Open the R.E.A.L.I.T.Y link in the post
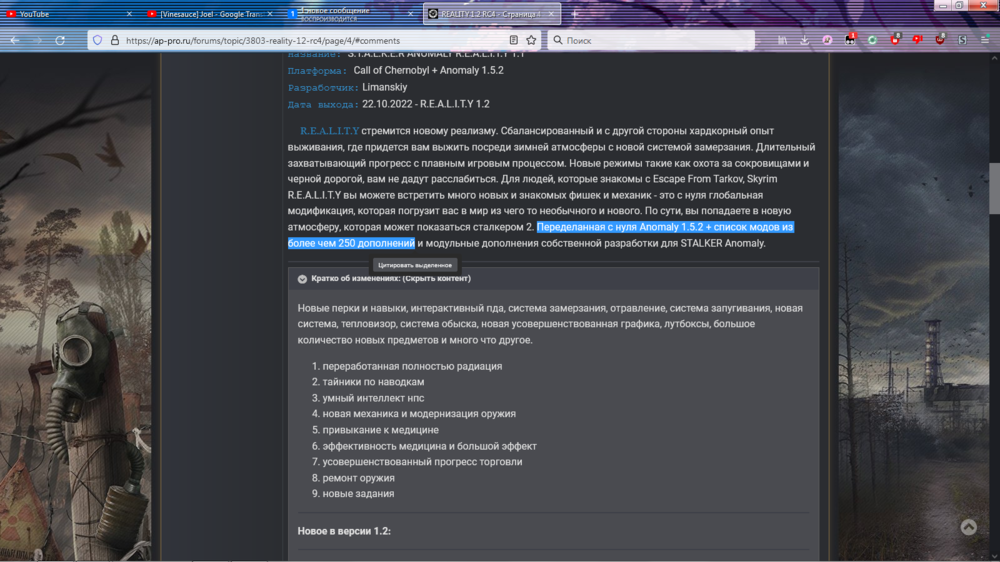 pyautogui.click(x=329, y=131)
